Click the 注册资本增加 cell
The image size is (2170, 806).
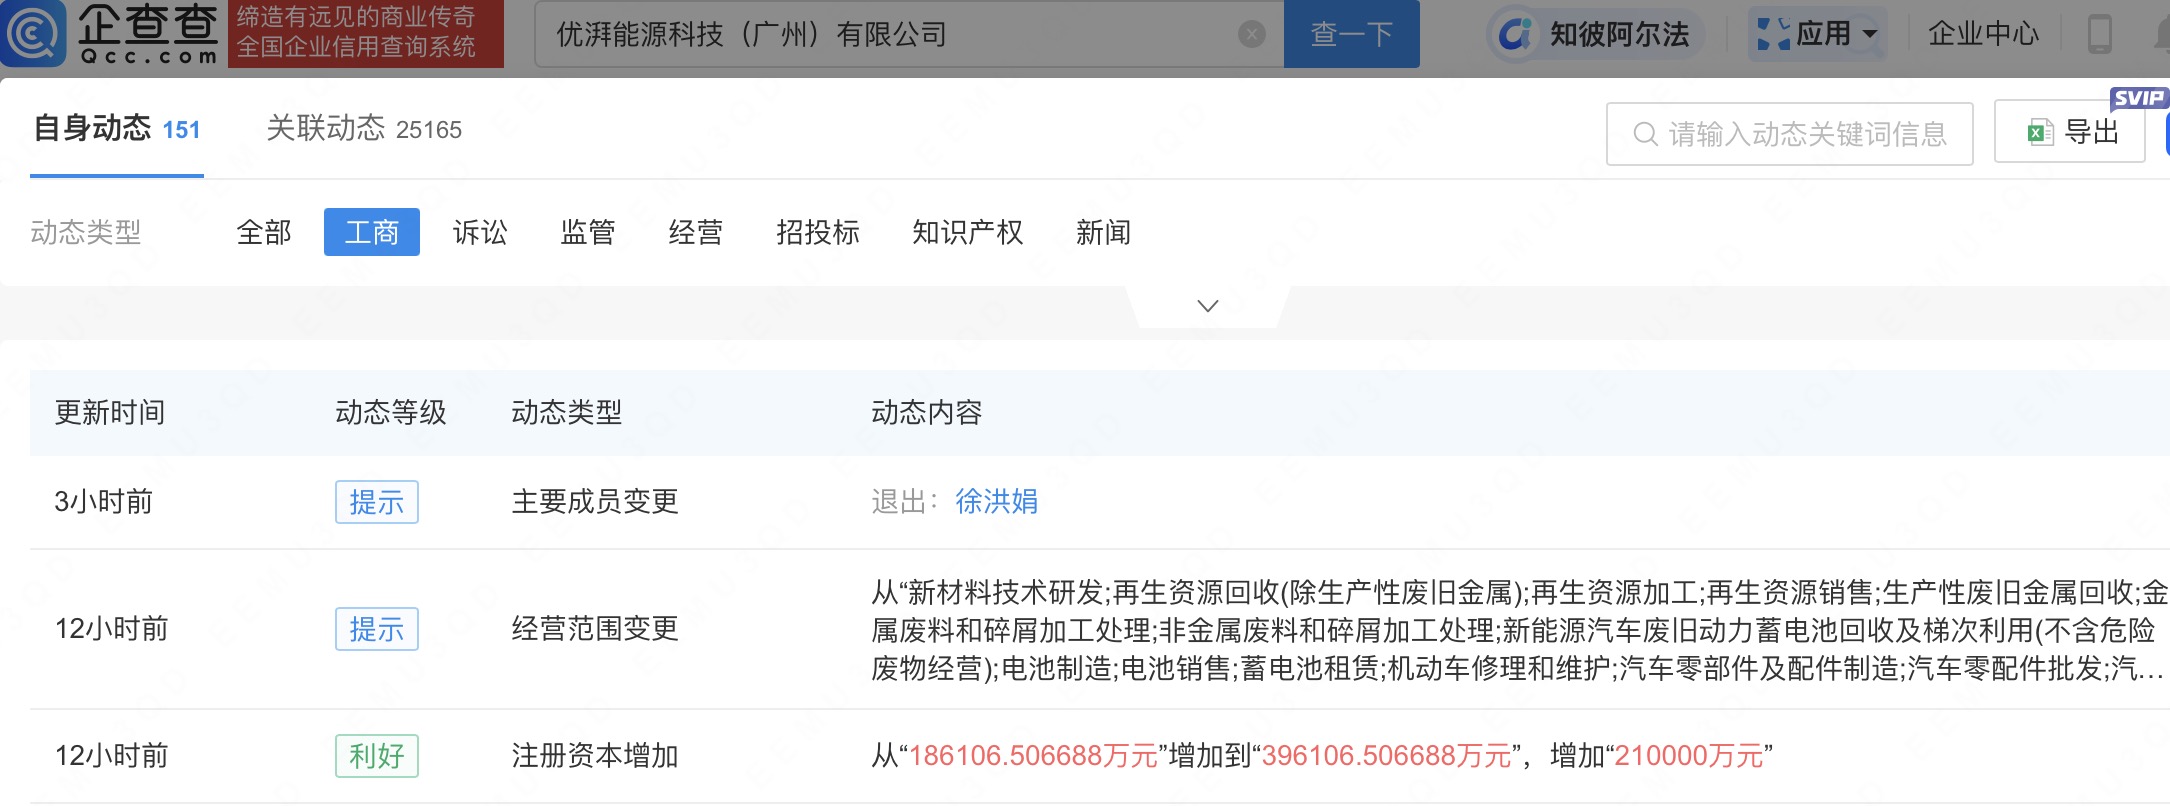(595, 755)
